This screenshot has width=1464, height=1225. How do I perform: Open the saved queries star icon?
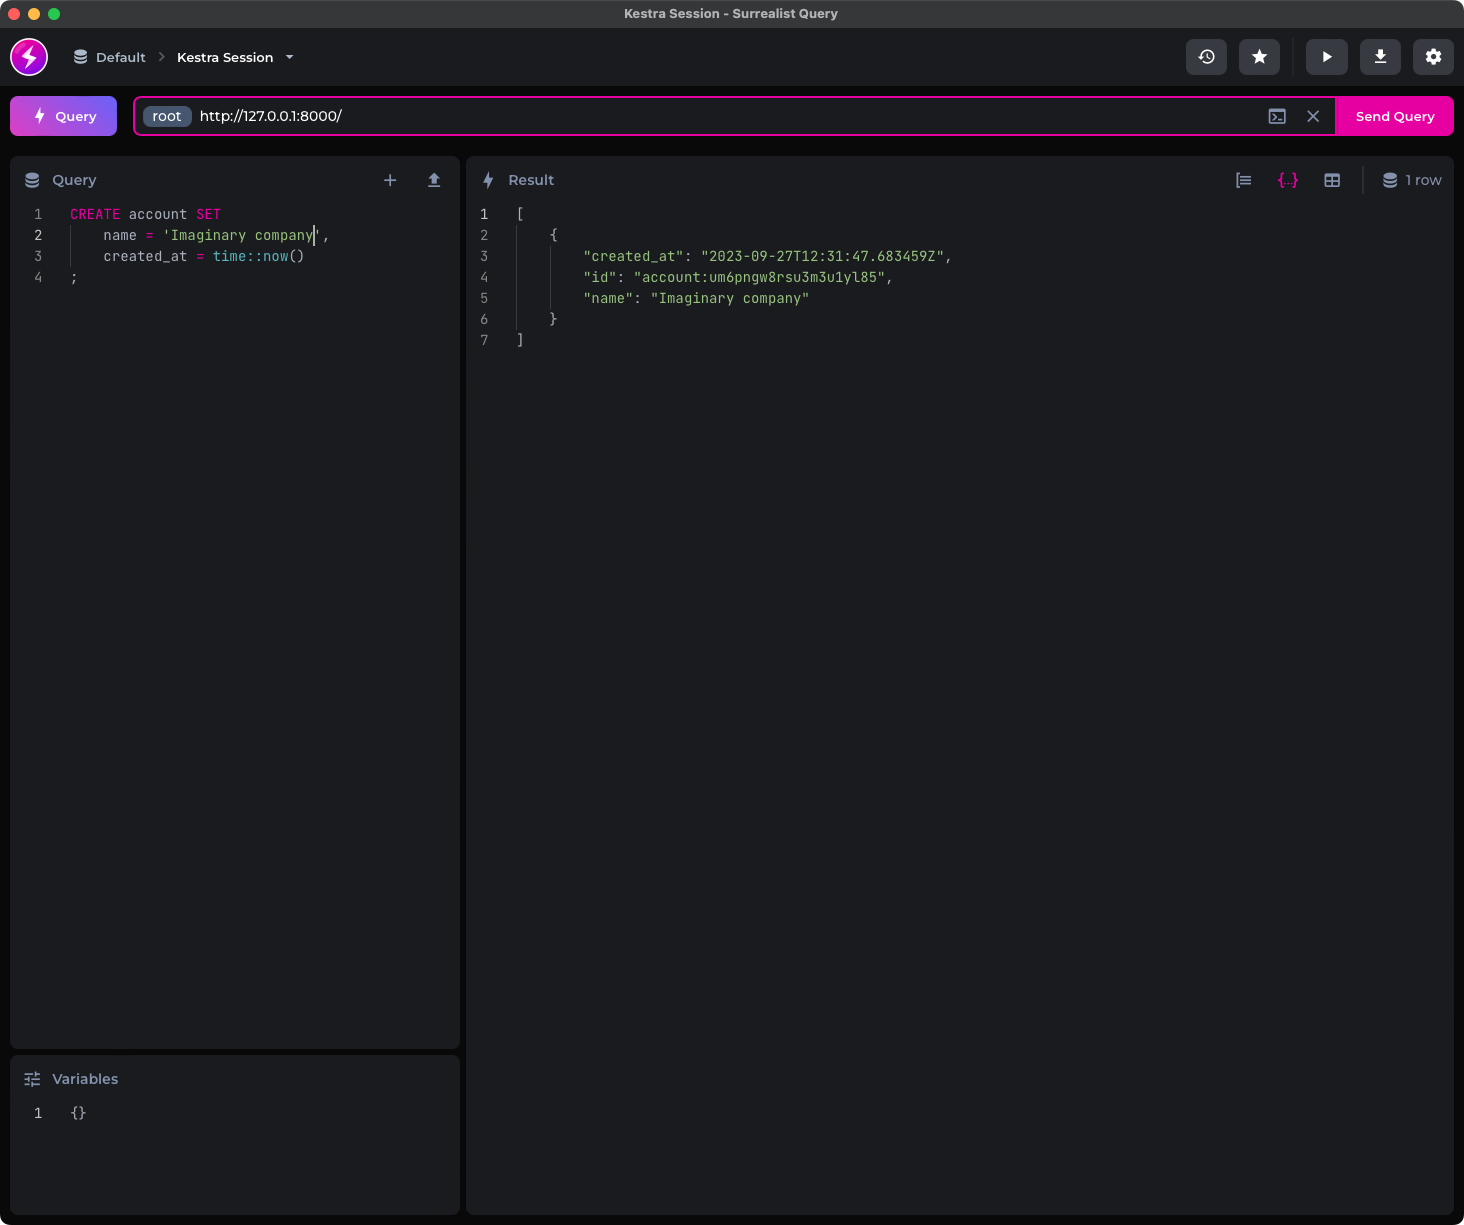click(1259, 57)
